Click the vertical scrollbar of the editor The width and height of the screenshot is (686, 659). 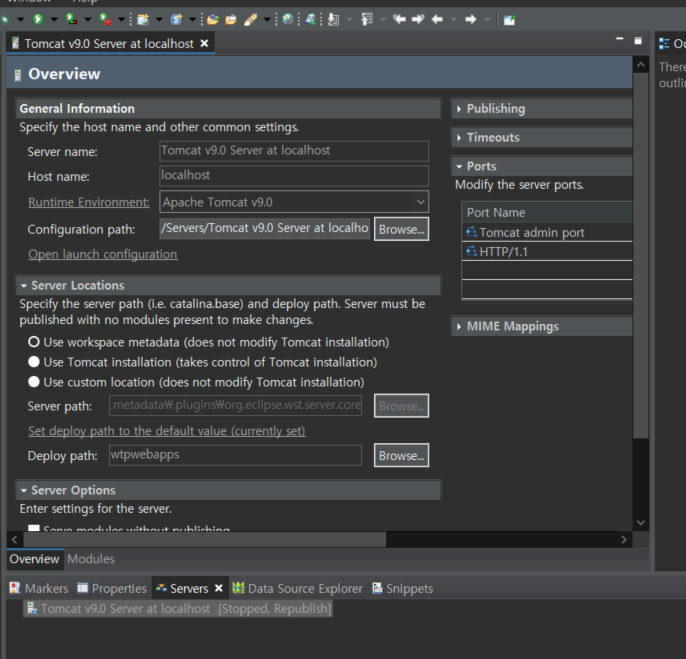[641, 256]
